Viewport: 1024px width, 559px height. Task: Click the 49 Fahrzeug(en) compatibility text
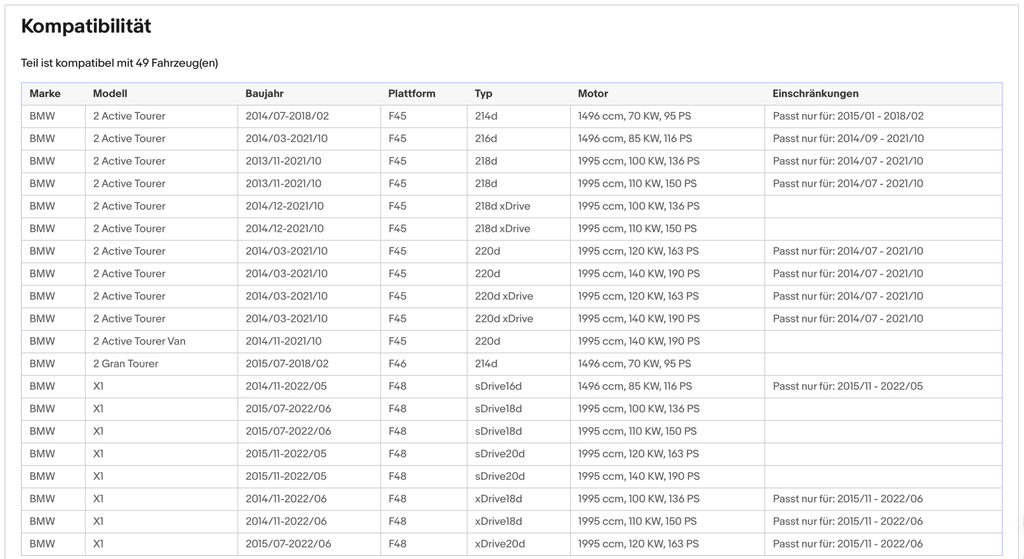tap(177, 63)
